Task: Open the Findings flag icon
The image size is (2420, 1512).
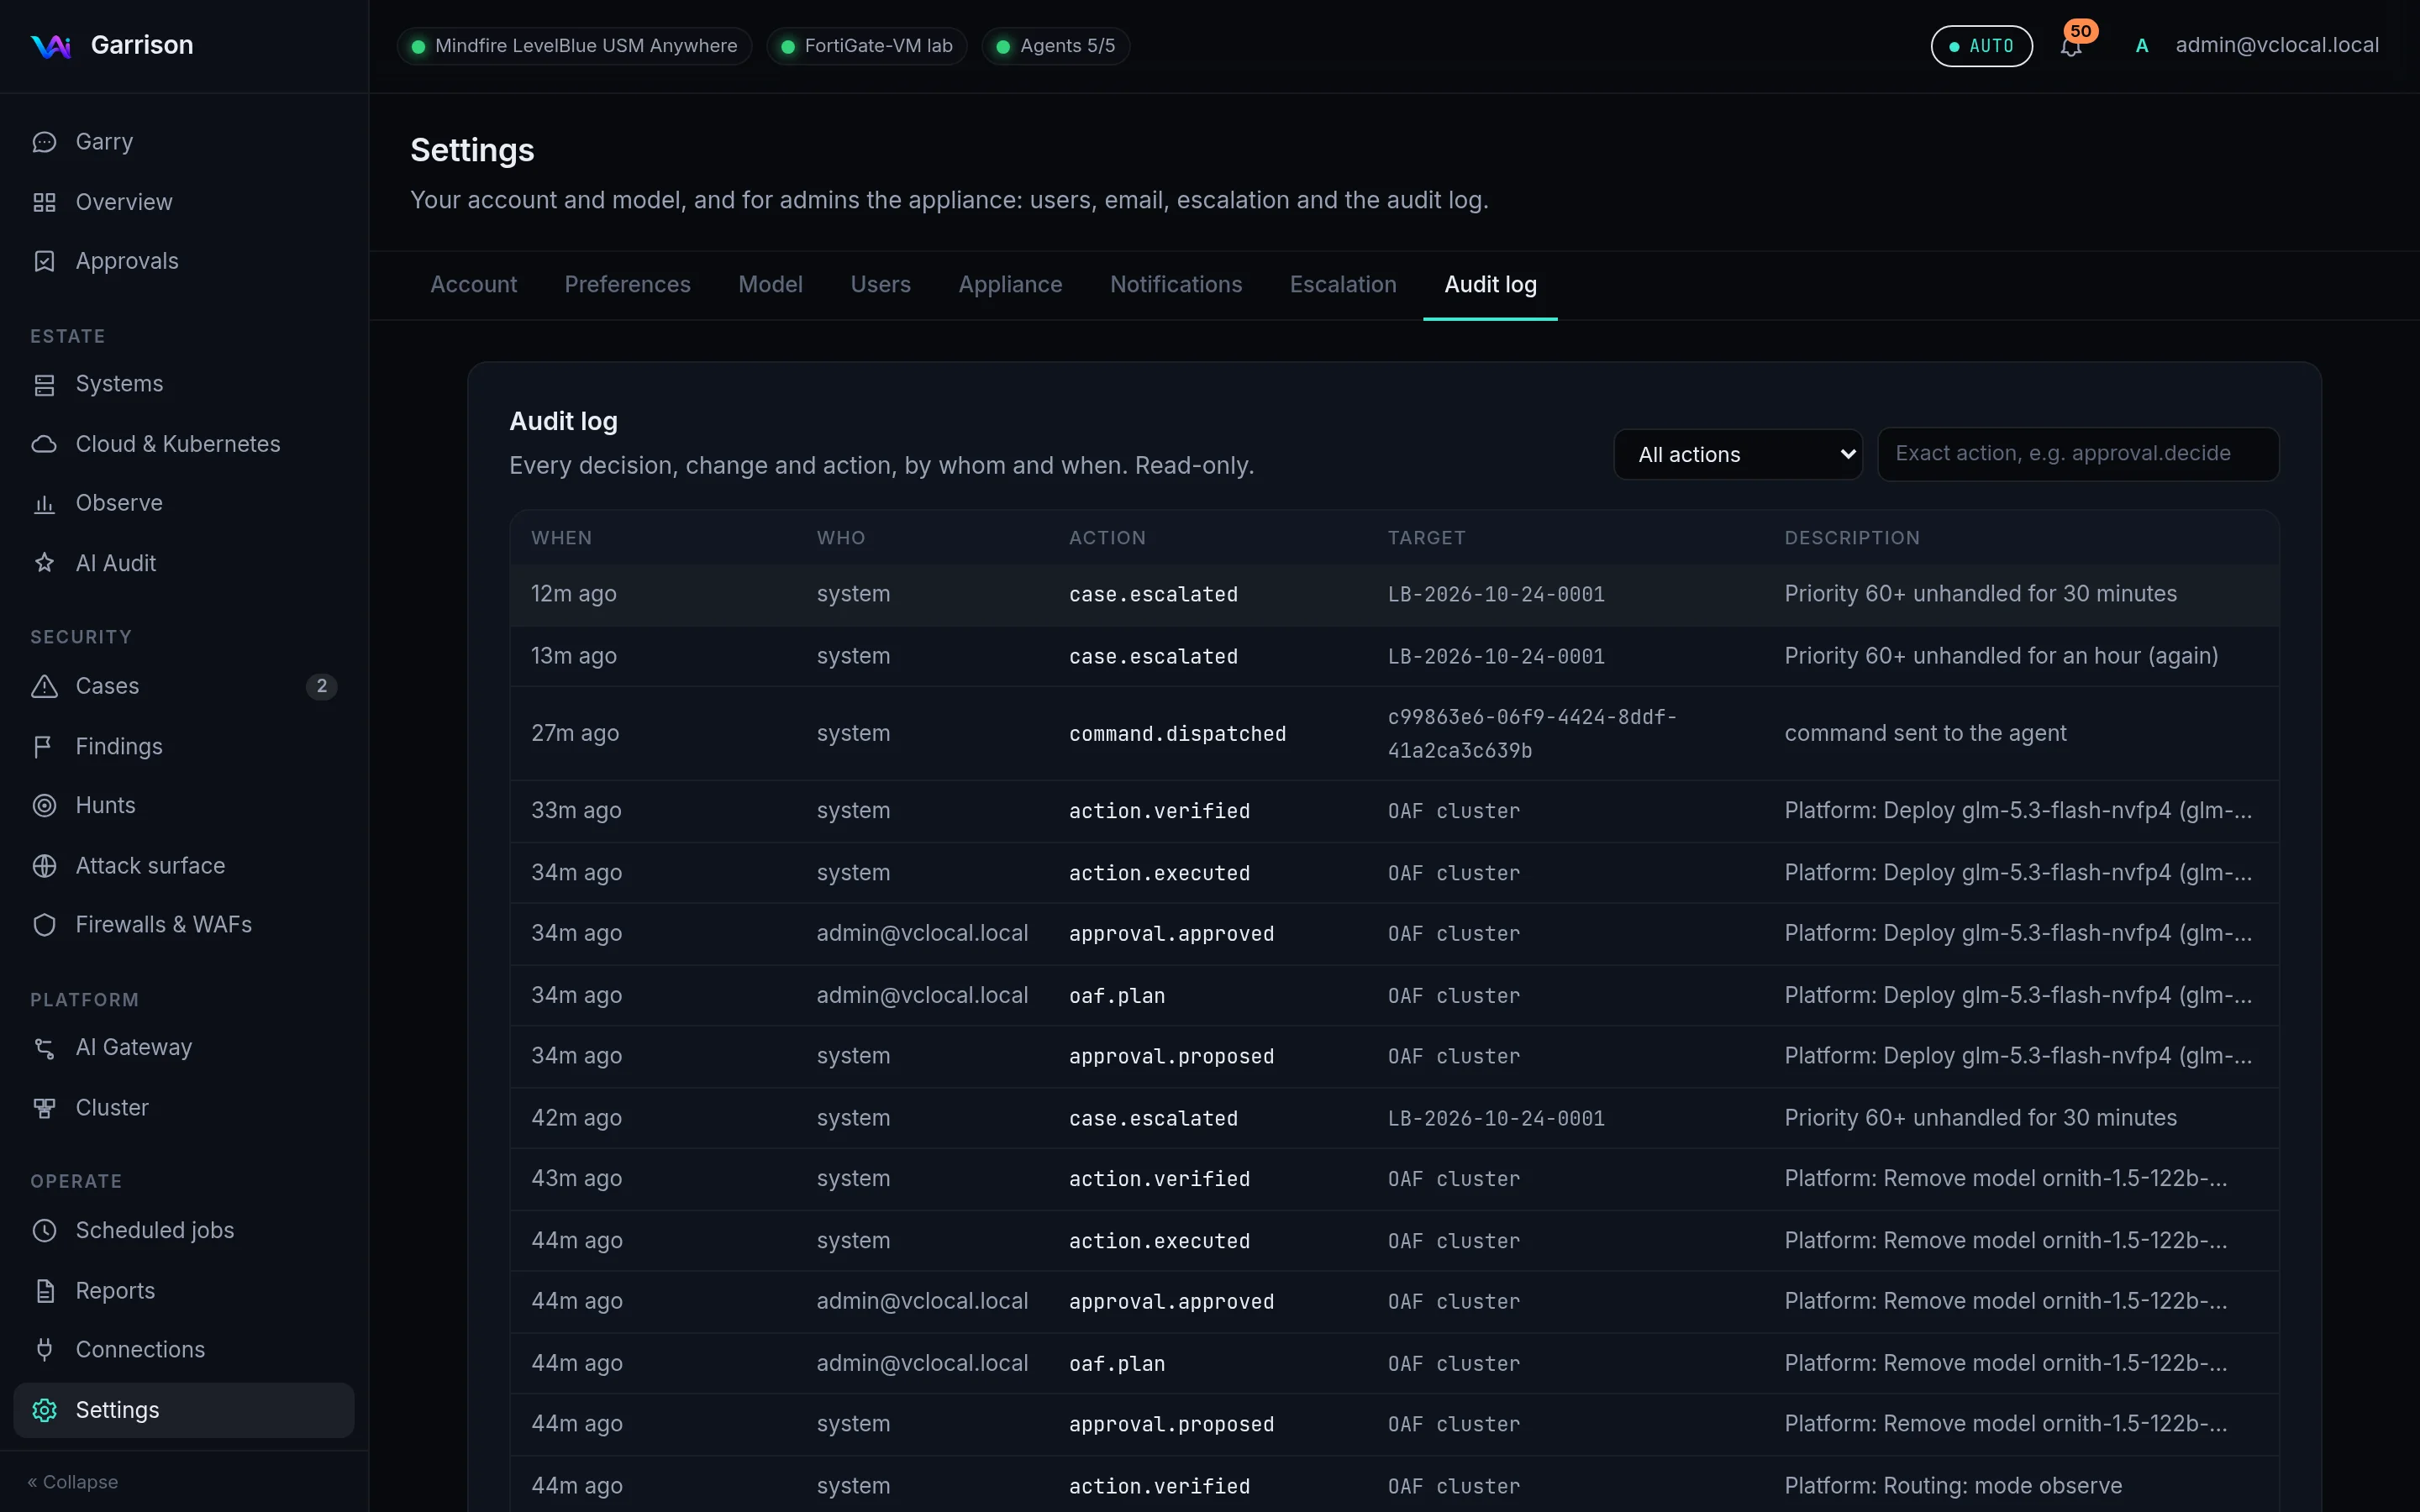Action: (x=44, y=746)
